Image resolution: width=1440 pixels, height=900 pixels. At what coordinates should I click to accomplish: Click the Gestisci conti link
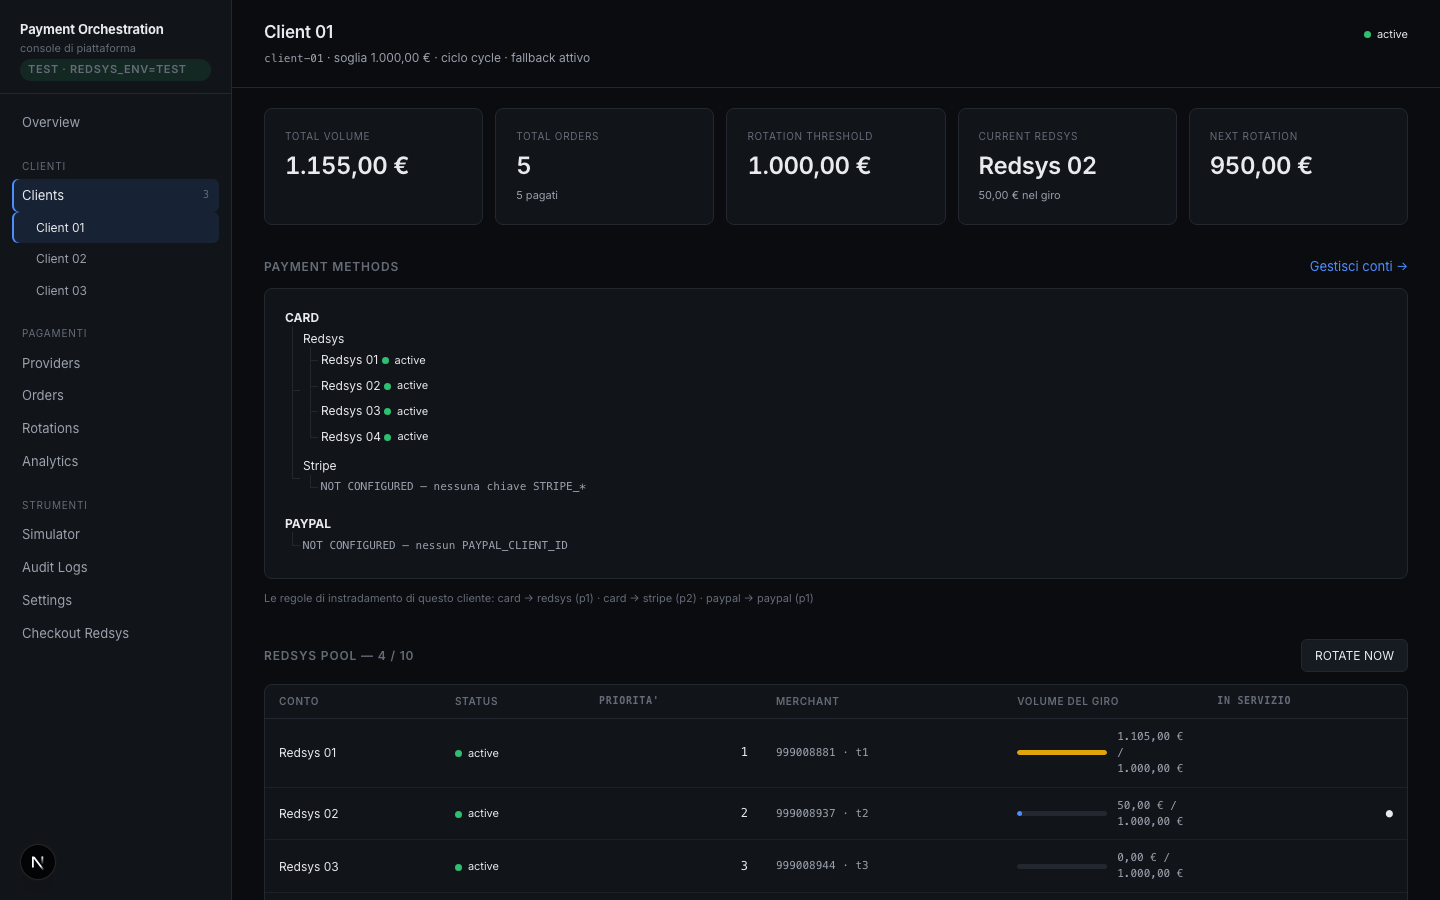pyautogui.click(x=1358, y=266)
